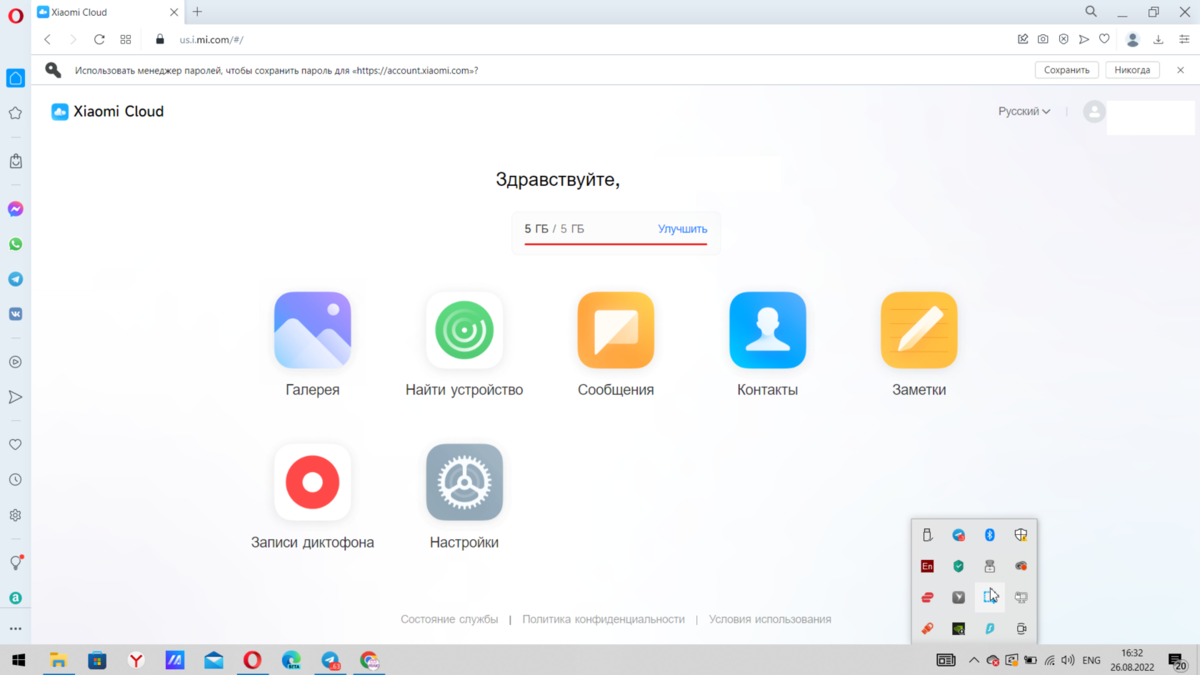Open the Галерея app
Image resolution: width=1200 pixels, height=675 pixels.
coord(312,331)
